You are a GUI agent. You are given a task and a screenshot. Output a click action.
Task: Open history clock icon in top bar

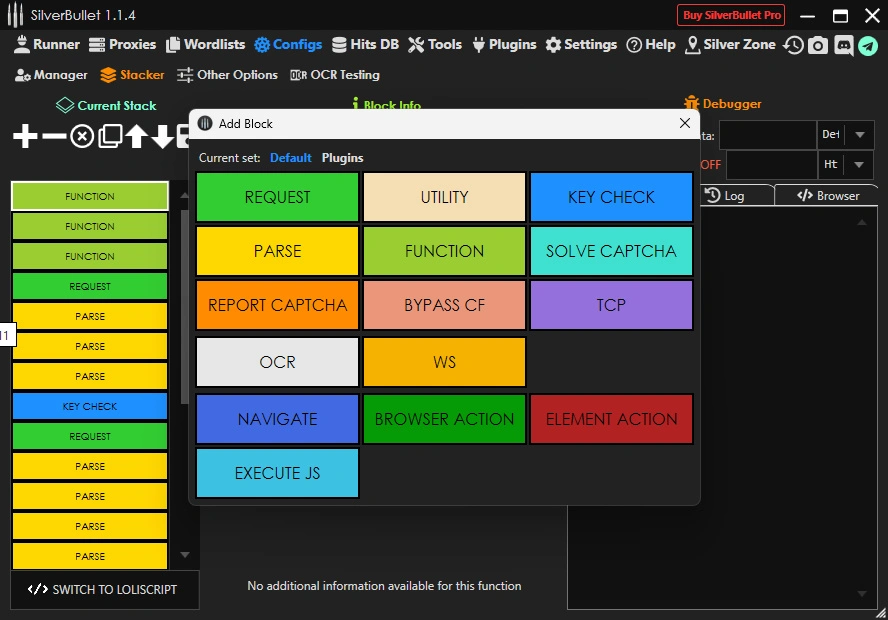[x=793, y=45]
